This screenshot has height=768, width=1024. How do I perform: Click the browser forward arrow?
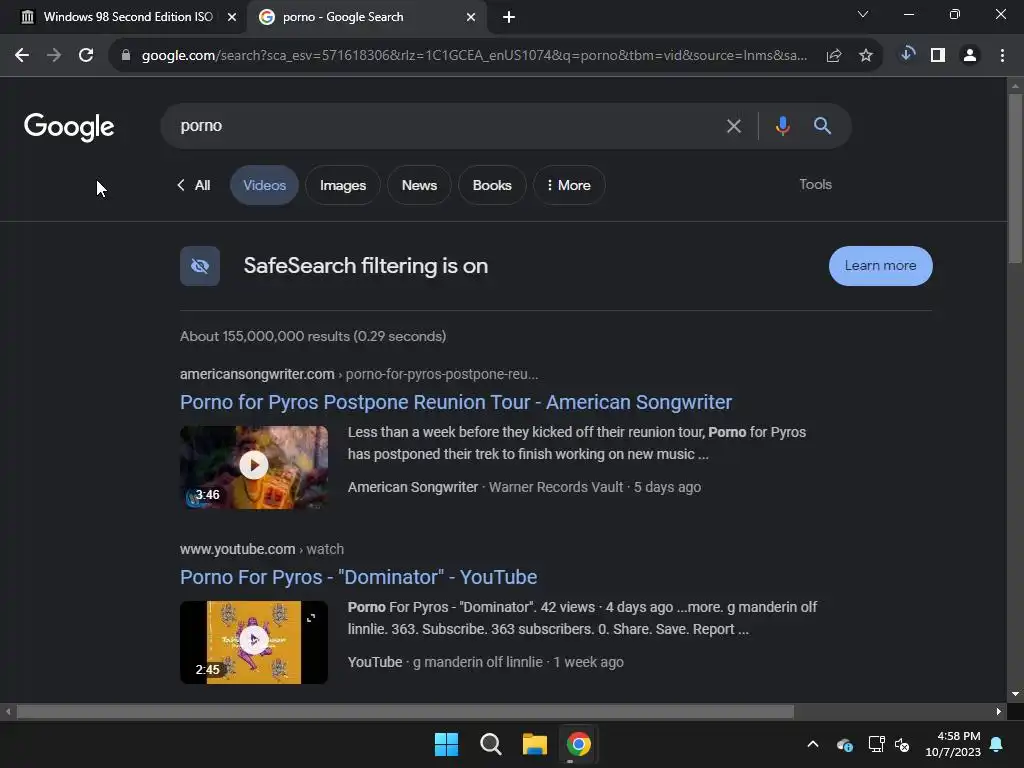(54, 56)
